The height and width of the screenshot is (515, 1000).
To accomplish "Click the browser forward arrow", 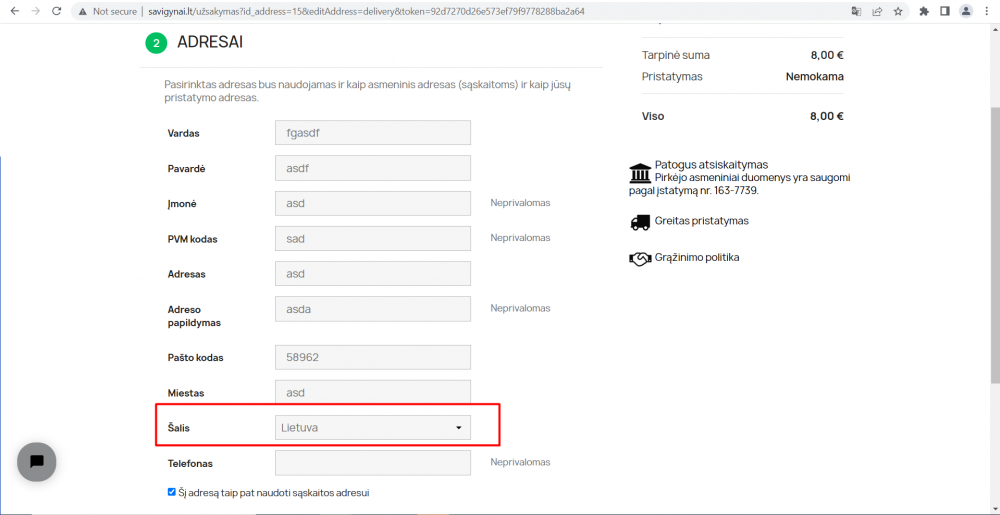I will click(x=36, y=11).
